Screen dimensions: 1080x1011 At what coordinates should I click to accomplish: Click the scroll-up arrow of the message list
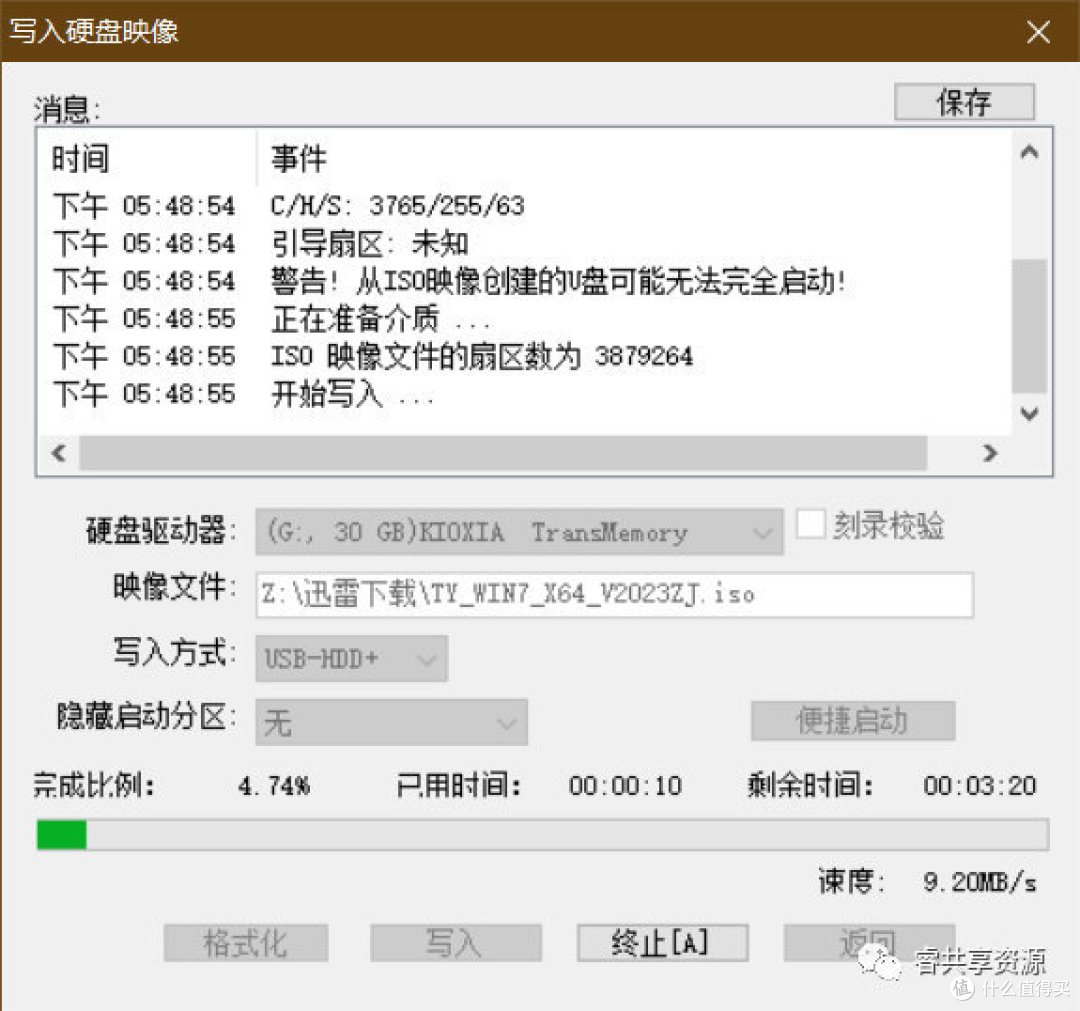(x=1030, y=152)
